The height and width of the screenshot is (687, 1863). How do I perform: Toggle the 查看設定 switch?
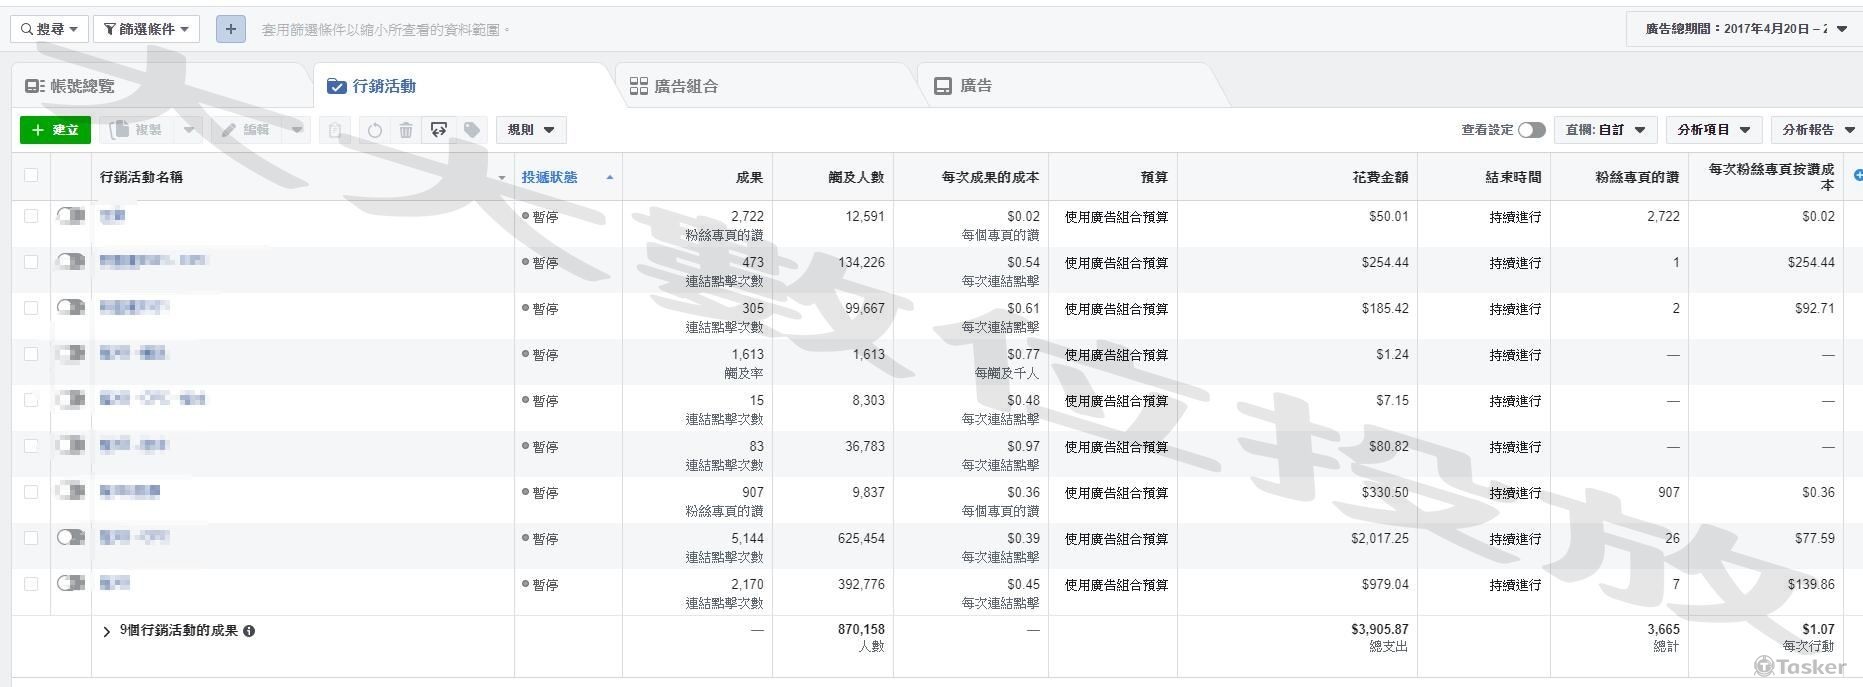click(1531, 130)
